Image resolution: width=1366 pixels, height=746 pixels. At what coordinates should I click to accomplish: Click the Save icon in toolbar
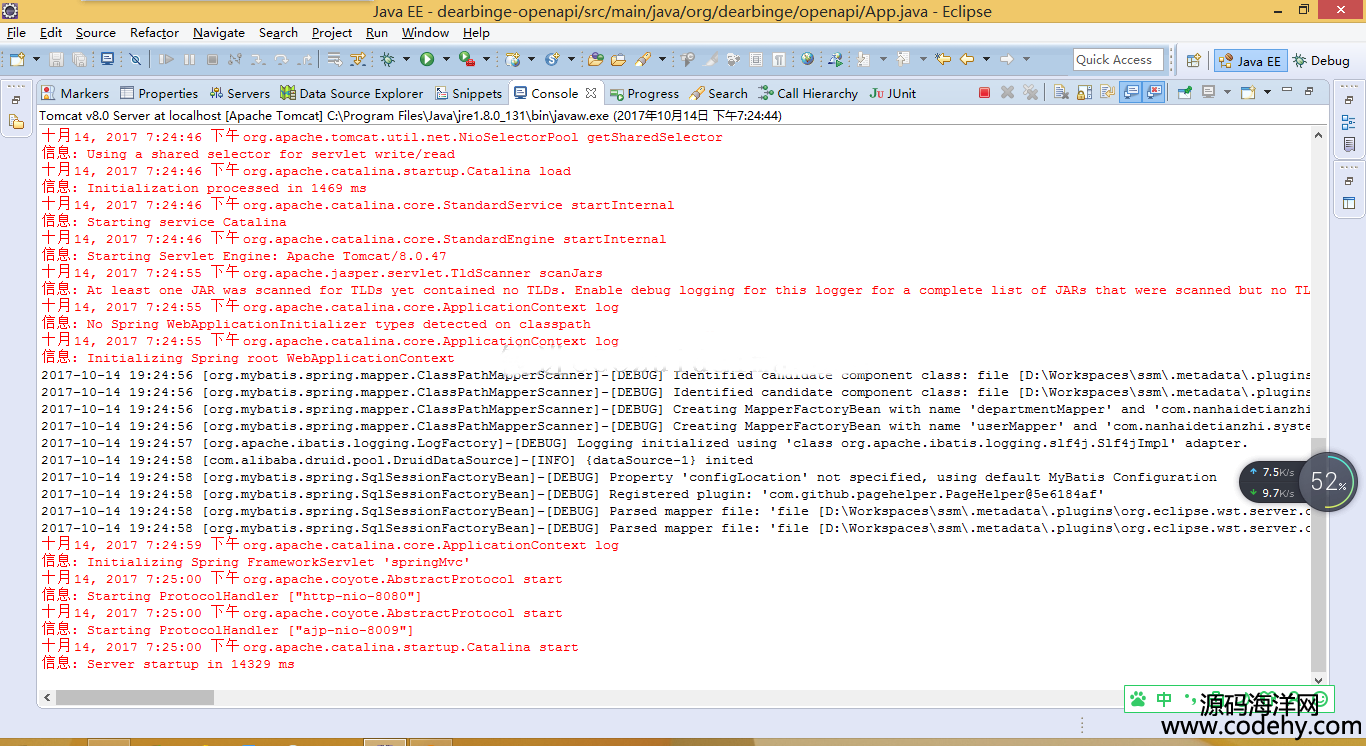tap(56, 59)
